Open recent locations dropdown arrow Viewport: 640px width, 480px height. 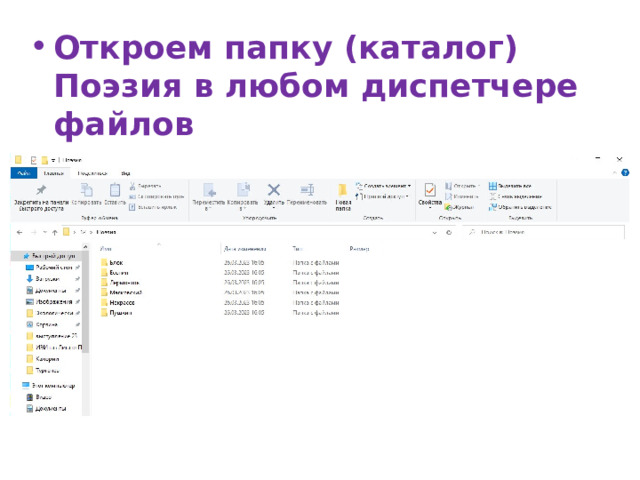(44, 232)
